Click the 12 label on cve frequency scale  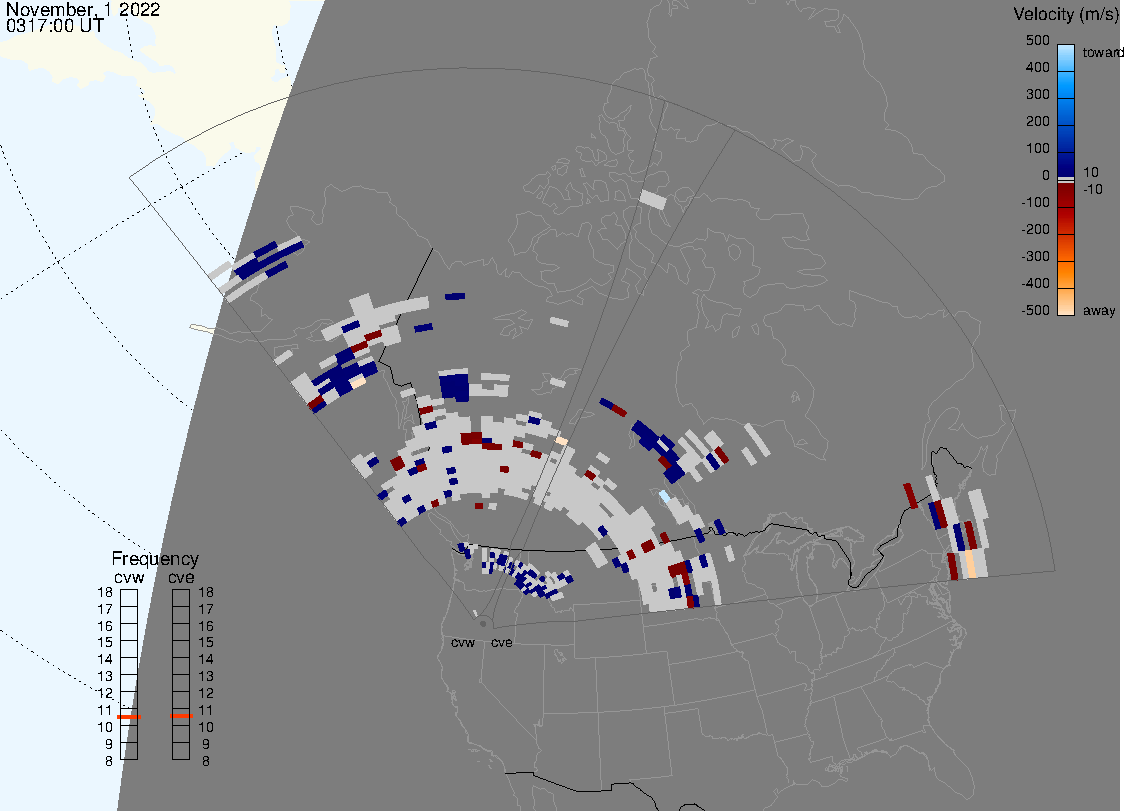pos(206,693)
